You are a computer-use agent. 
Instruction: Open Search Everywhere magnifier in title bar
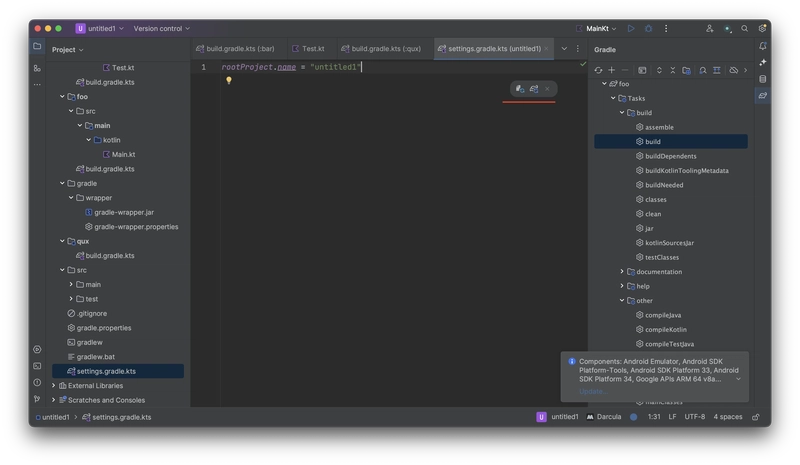744,29
